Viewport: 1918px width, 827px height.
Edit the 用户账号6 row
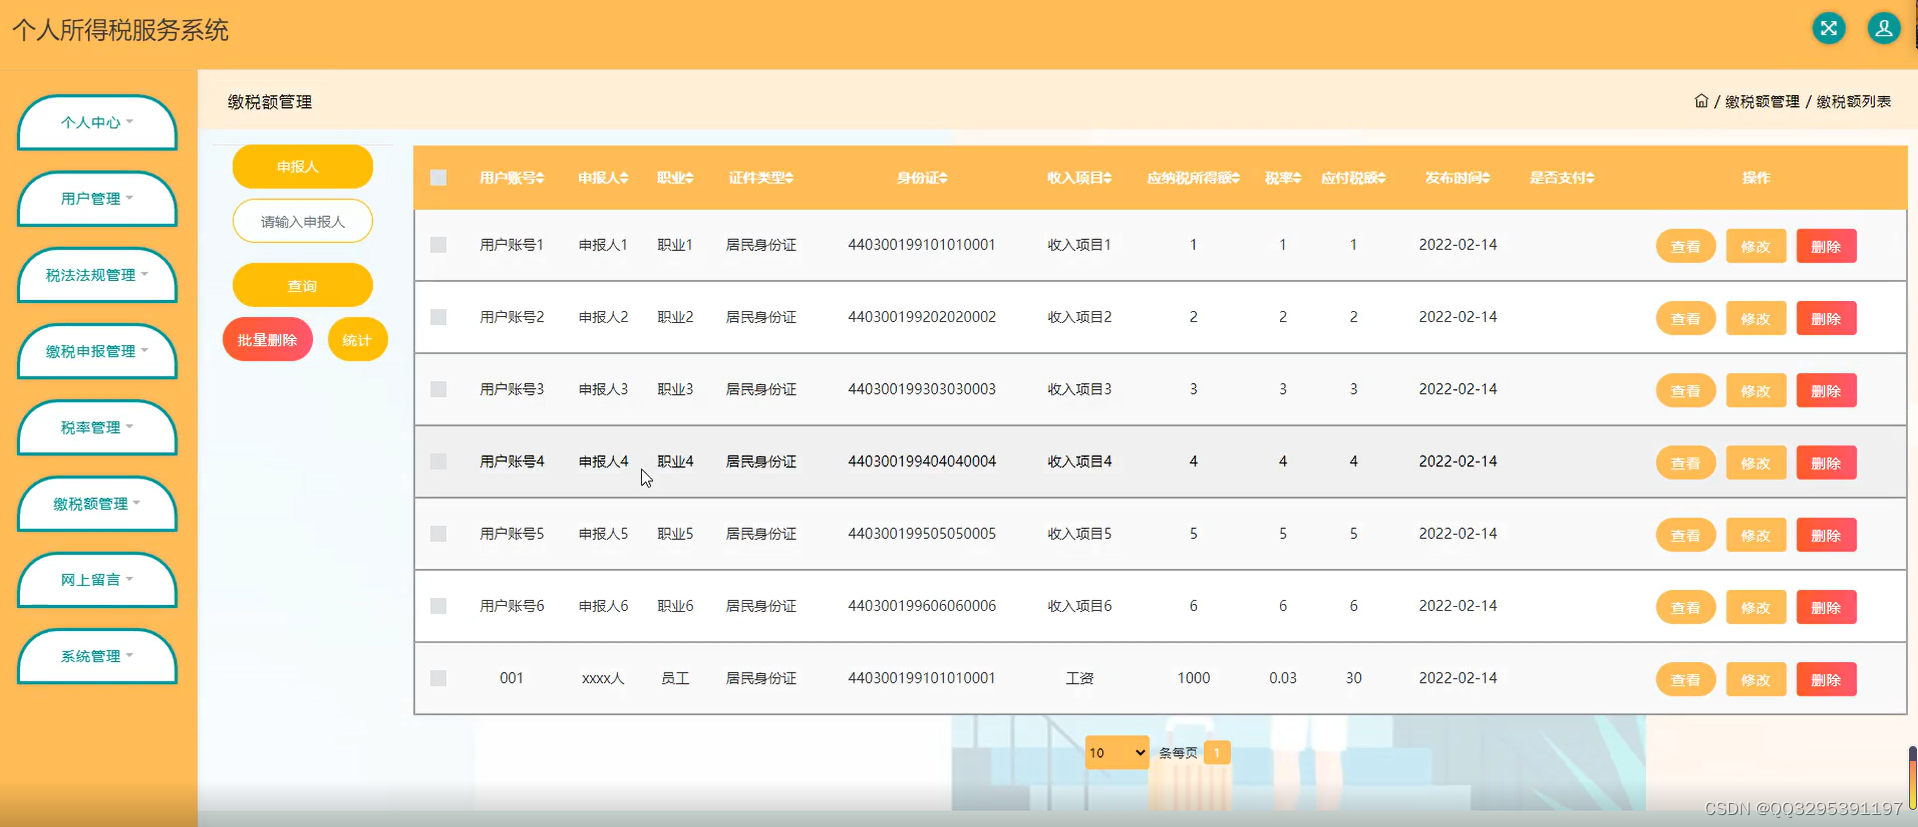pyautogui.click(x=1756, y=607)
